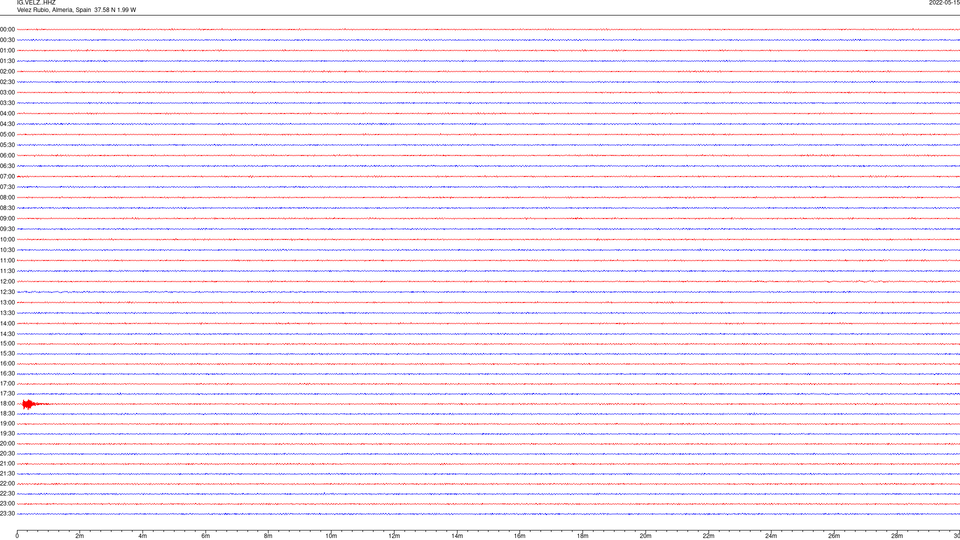This screenshot has width=960, height=540.
Task: Click the date label in the header
Action: [945, 3]
